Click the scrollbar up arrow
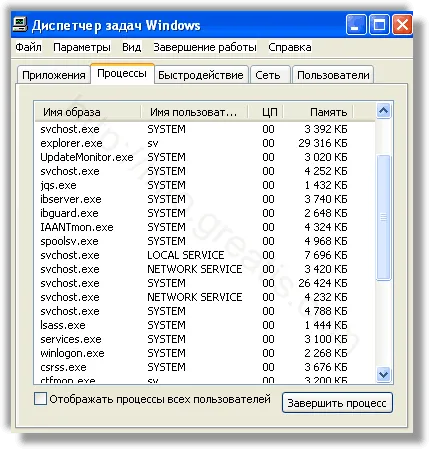This screenshot has height=449, width=429. [x=383, y=110]
